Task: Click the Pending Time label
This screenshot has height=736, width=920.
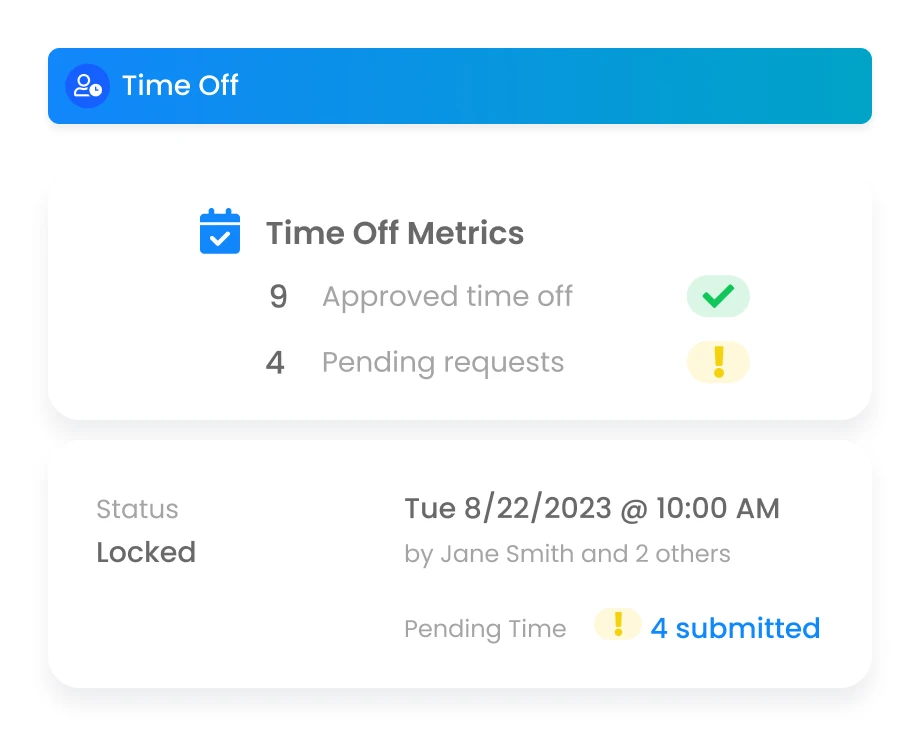Action: point(485,629)
